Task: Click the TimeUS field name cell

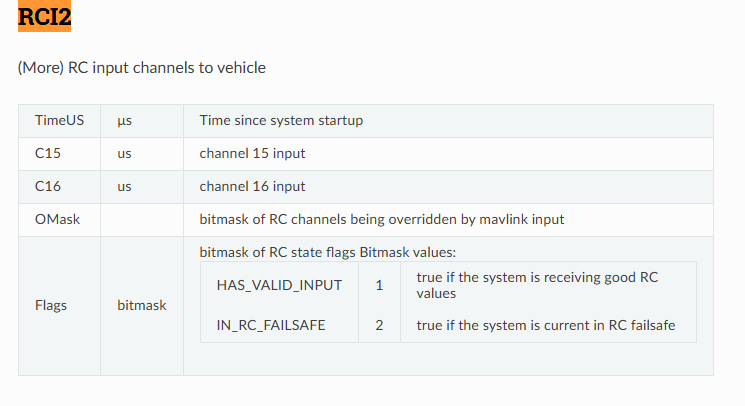Action: [x=59, y=121]
